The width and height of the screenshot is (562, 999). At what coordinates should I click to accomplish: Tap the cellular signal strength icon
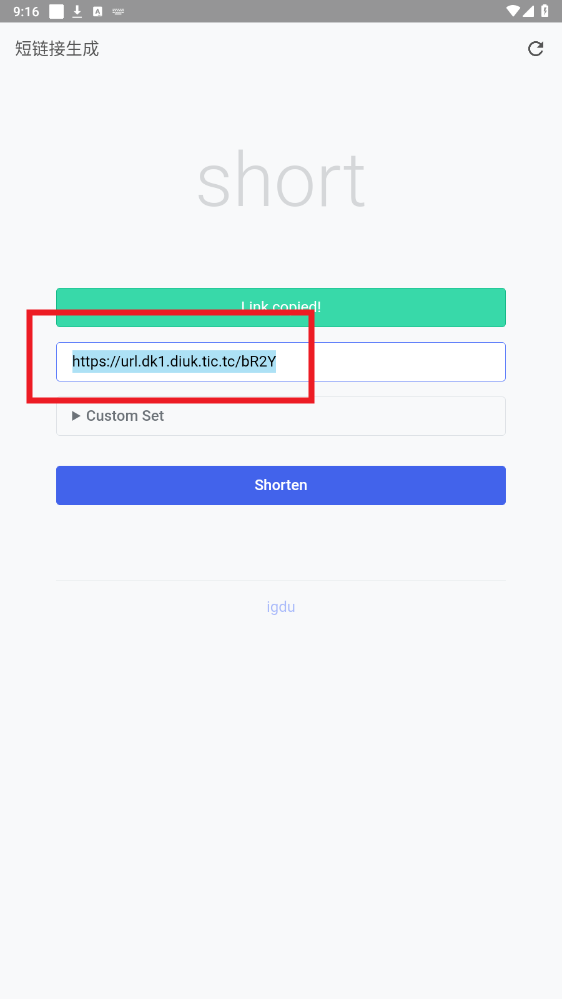pos(529,11)
